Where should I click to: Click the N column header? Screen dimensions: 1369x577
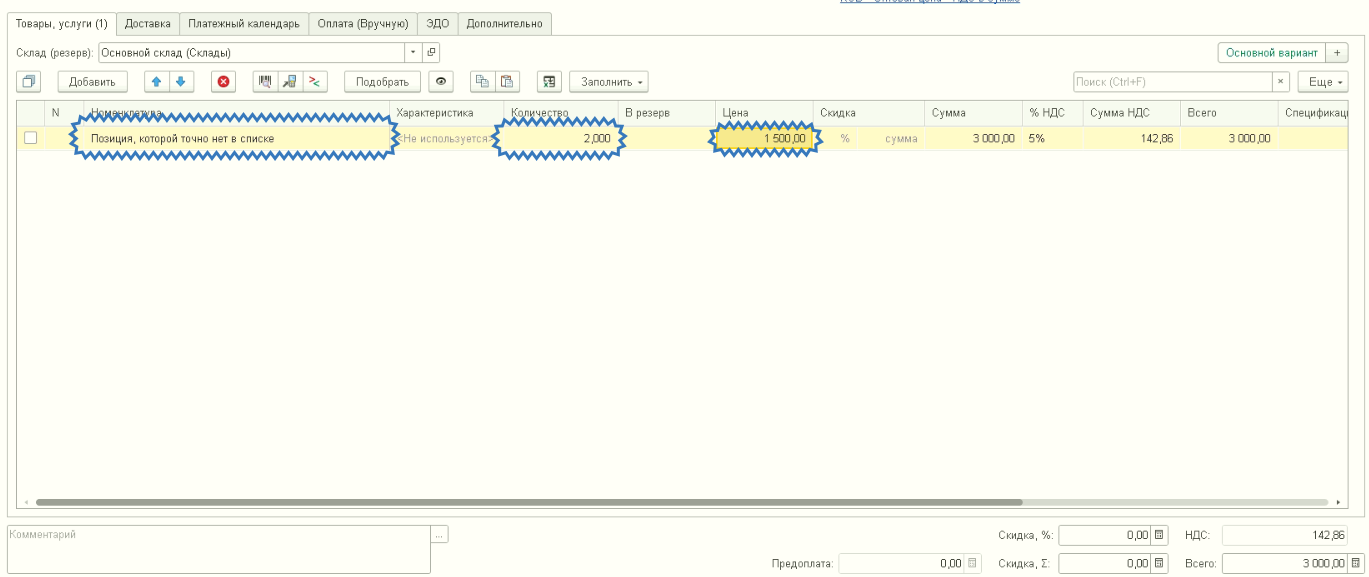click(65, 113)
